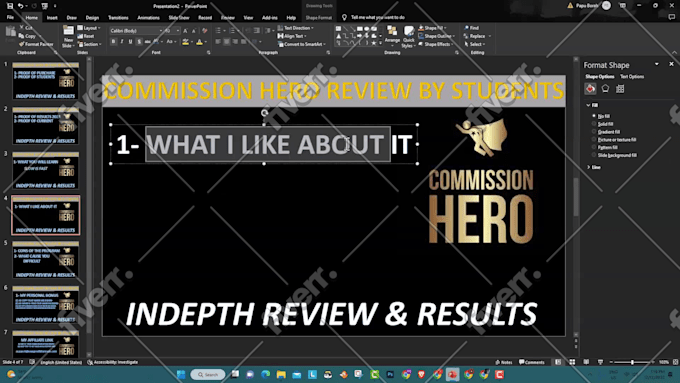Switch to Slide Sorter view in status bar
The height and width of the screenshot is (383, 680).
[x=572, y=362]
